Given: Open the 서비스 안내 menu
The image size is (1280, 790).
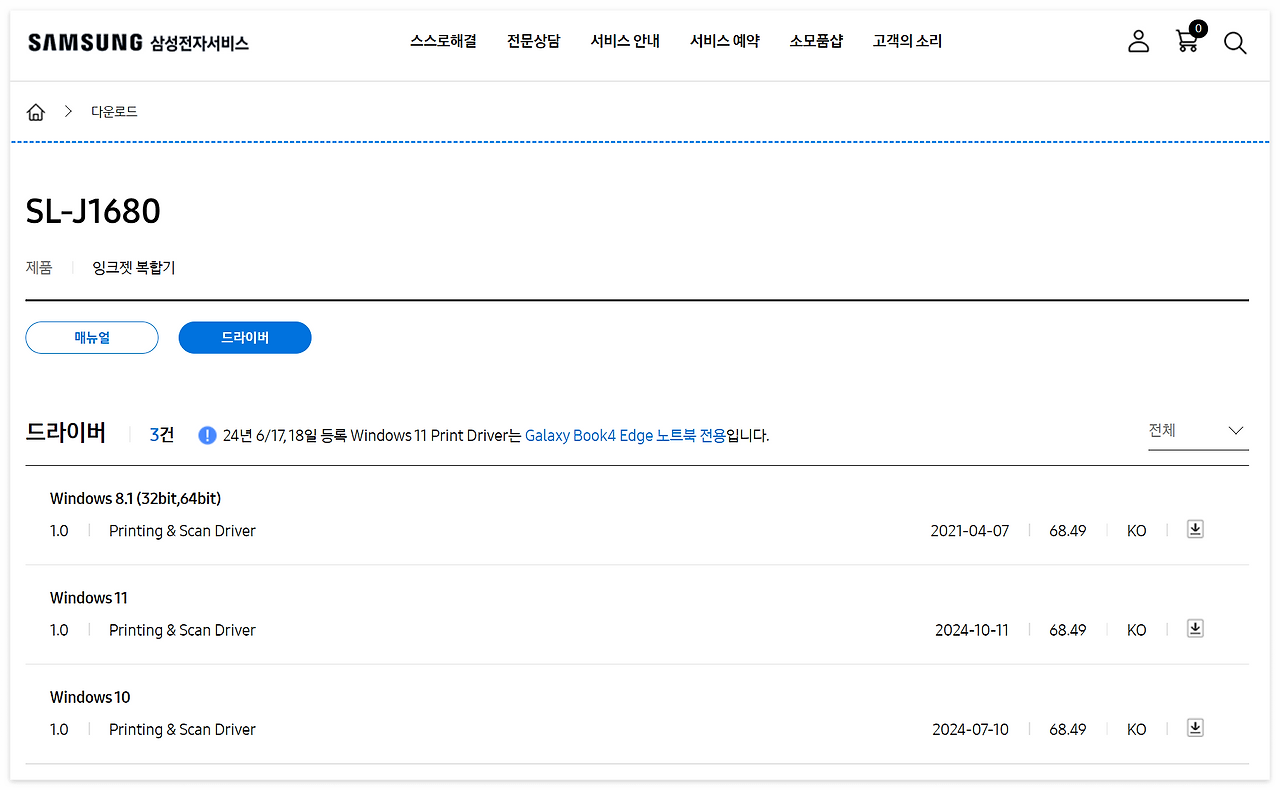Looking at the screenshot, I should pos(625,41).
